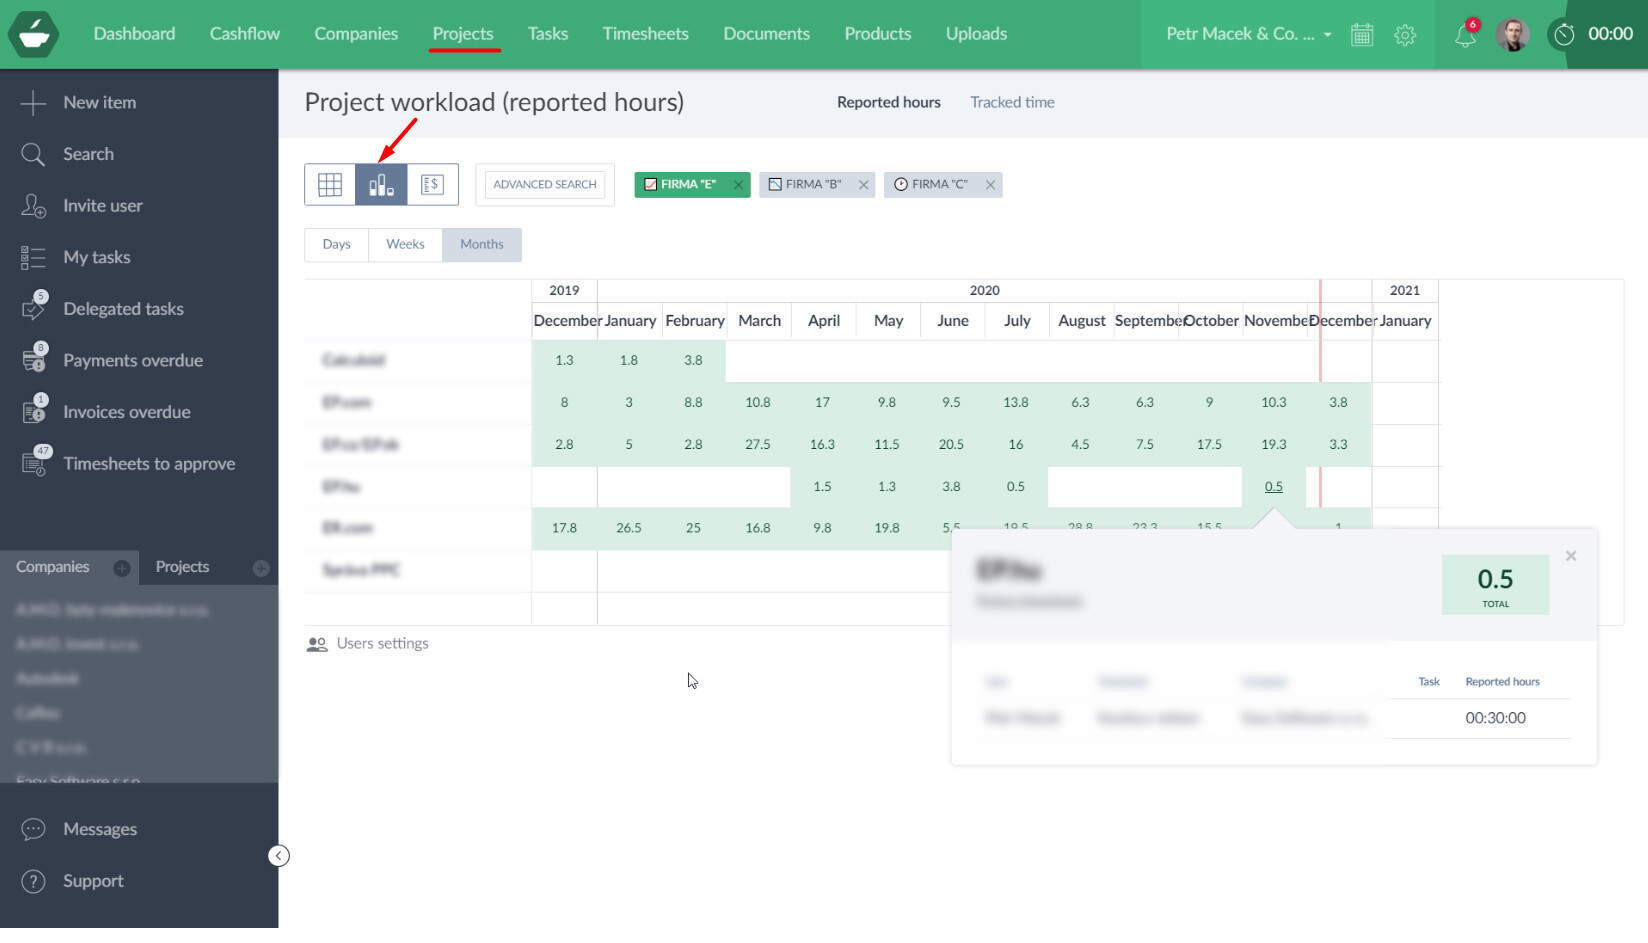Switch to Weeks view
Image resolution: width=1648 pixels, height=943 pixels.
point(405,245)
